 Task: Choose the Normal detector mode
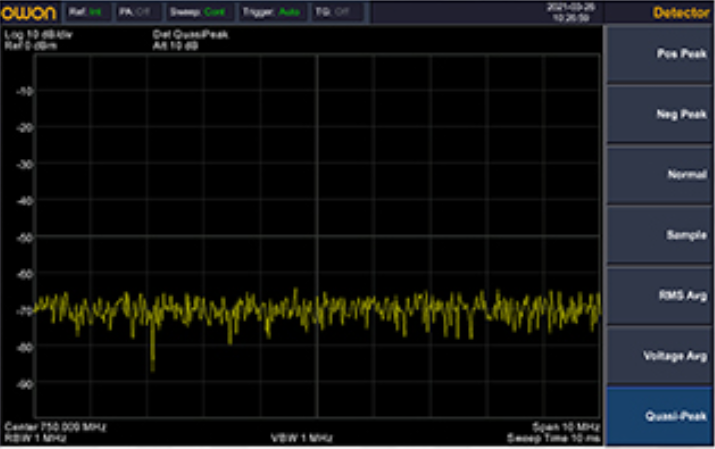click(x=659, y=175)
